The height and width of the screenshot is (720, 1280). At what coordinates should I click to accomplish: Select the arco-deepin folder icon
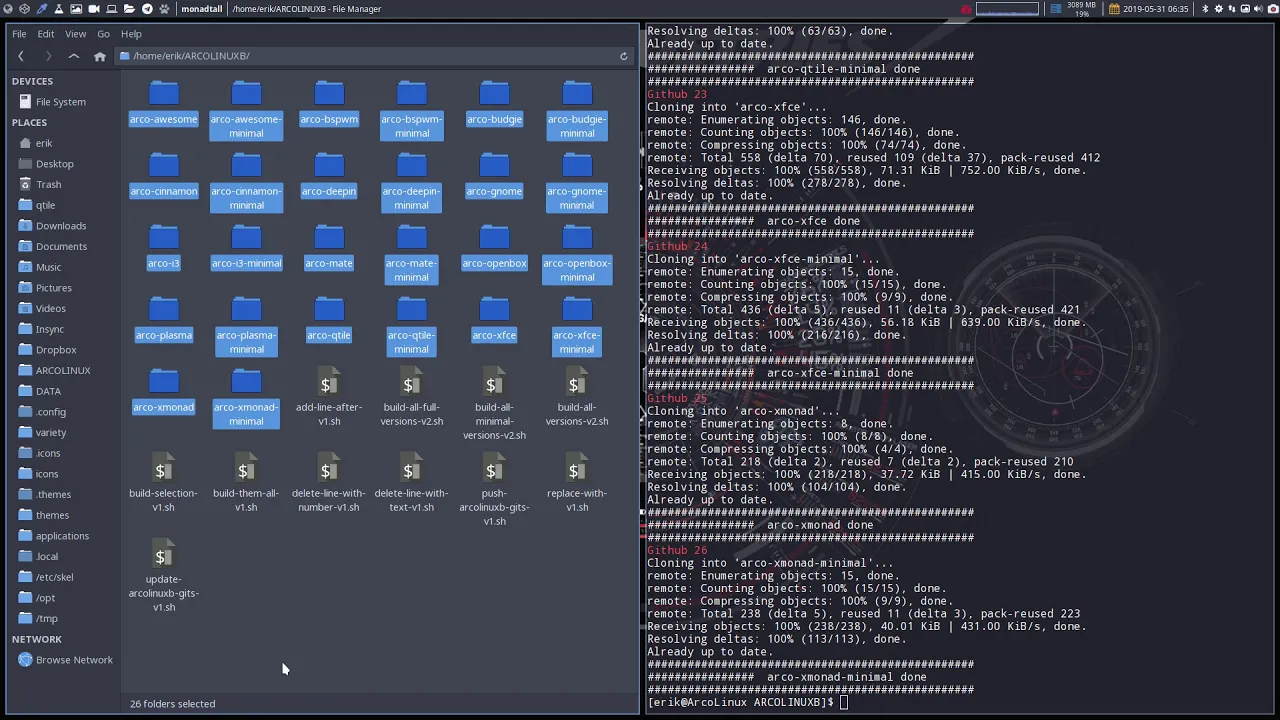click(329, 166)
